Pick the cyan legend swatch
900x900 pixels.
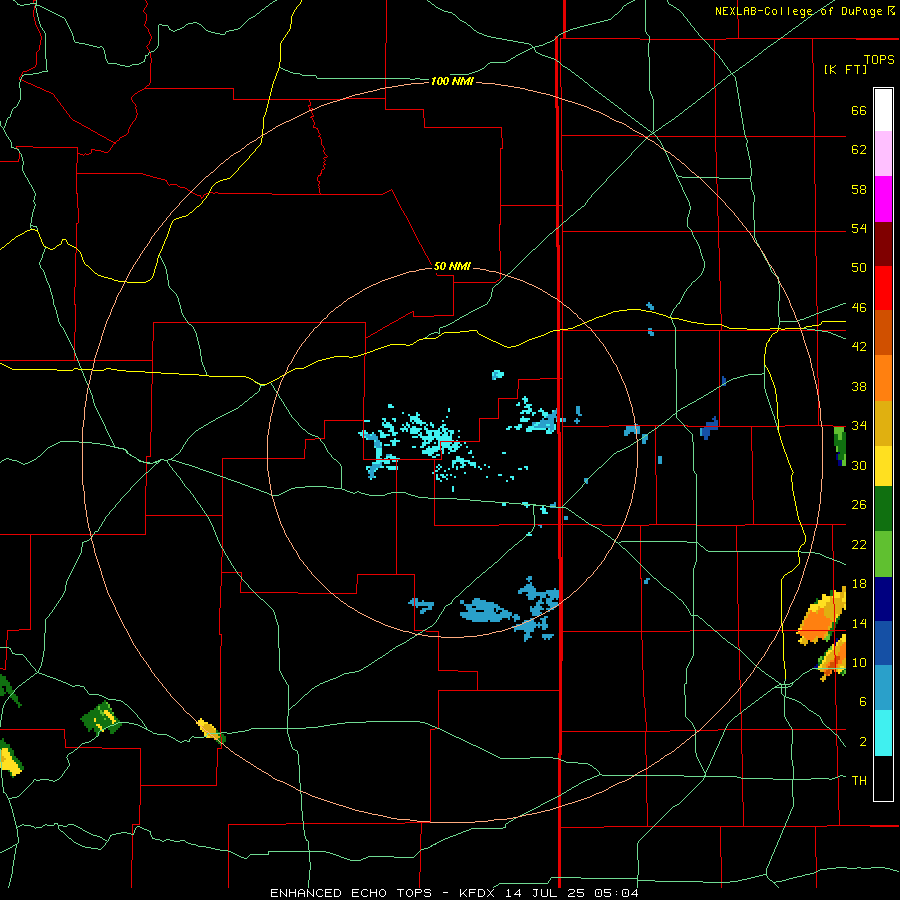tap(883, 733)
